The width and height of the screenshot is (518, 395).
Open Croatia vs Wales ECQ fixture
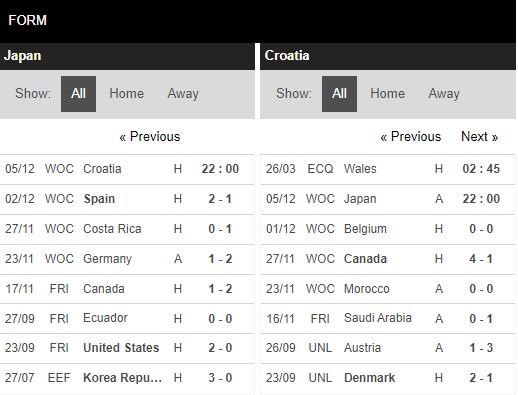tap(388, 169)
